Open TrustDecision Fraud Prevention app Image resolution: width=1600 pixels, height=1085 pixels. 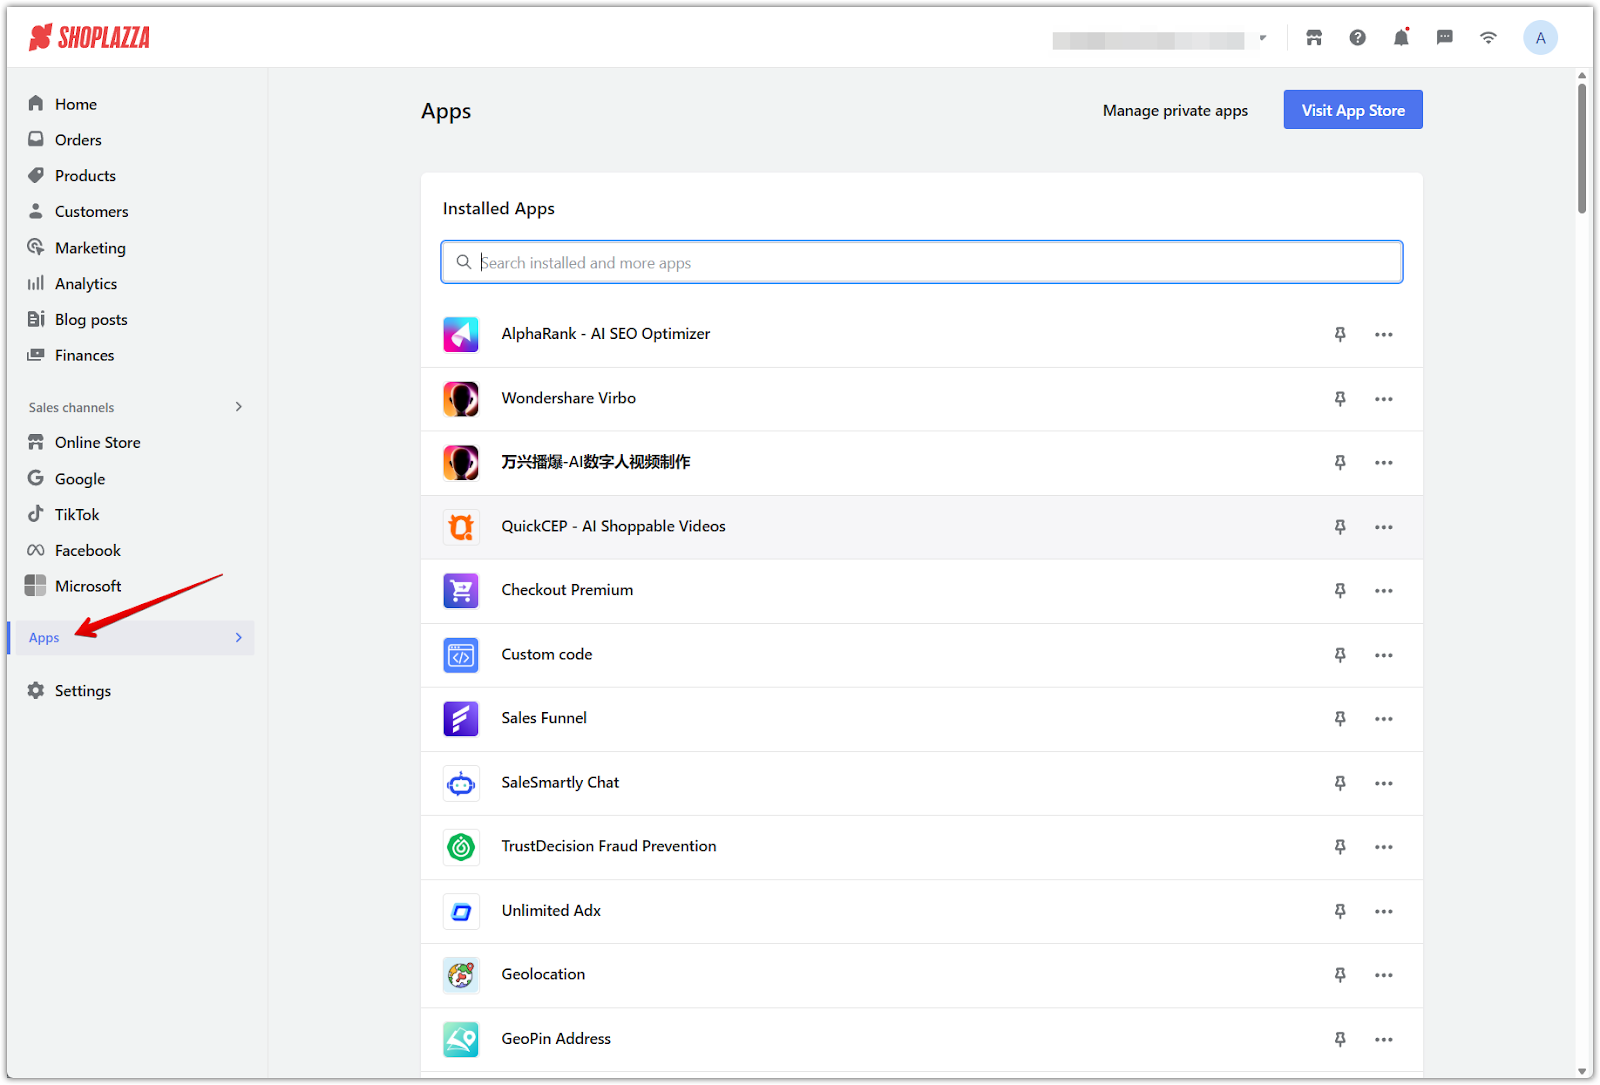tap(609, 846)
